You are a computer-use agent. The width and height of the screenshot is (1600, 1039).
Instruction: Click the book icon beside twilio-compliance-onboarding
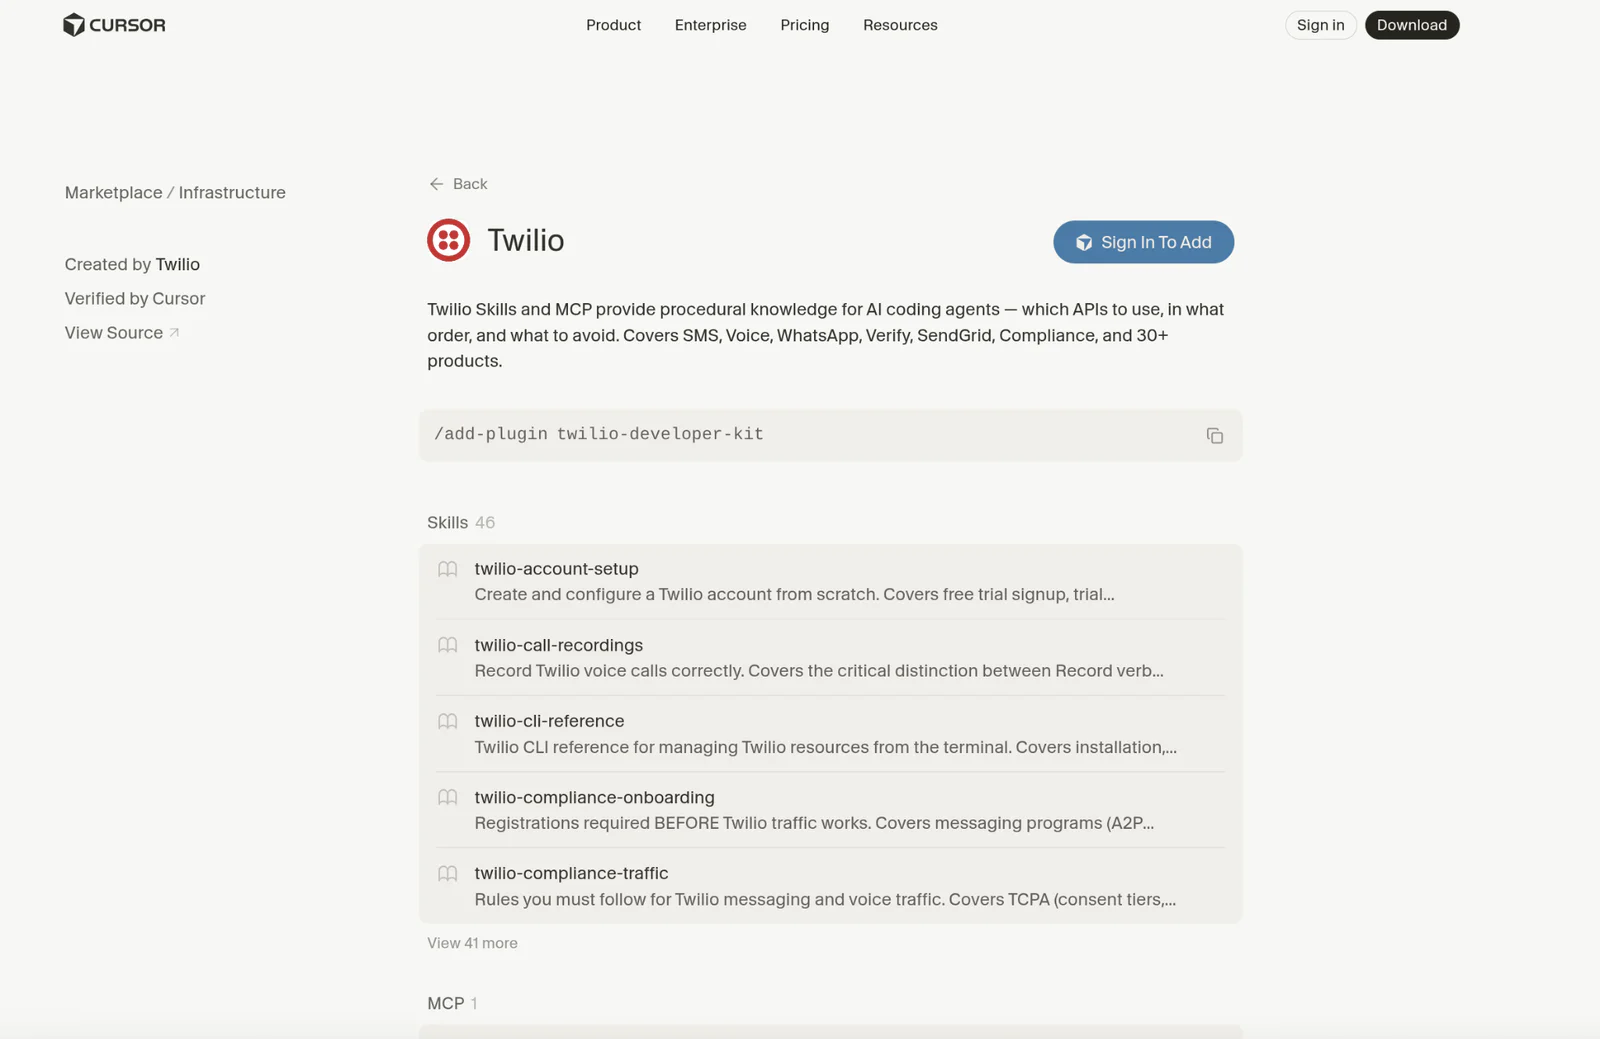point(448,797)
